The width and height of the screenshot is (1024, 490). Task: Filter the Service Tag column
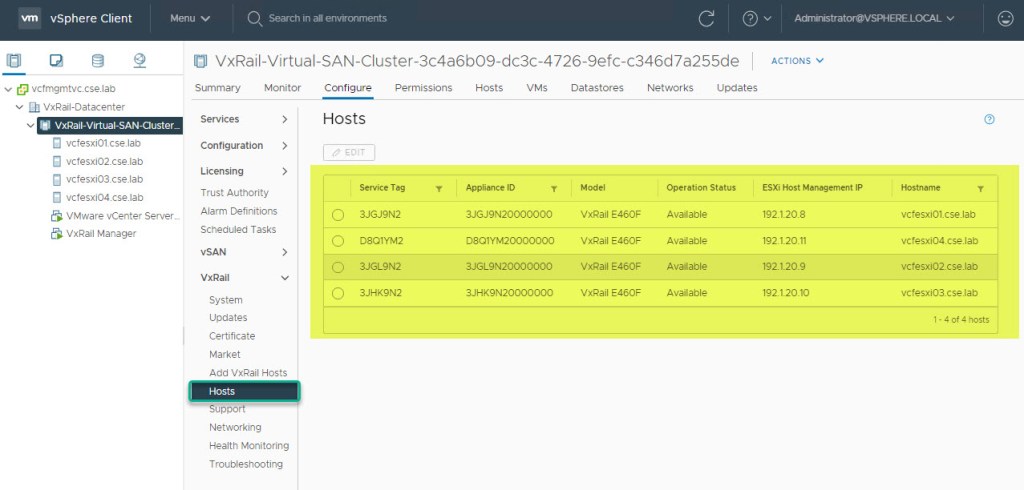(439, 188)
